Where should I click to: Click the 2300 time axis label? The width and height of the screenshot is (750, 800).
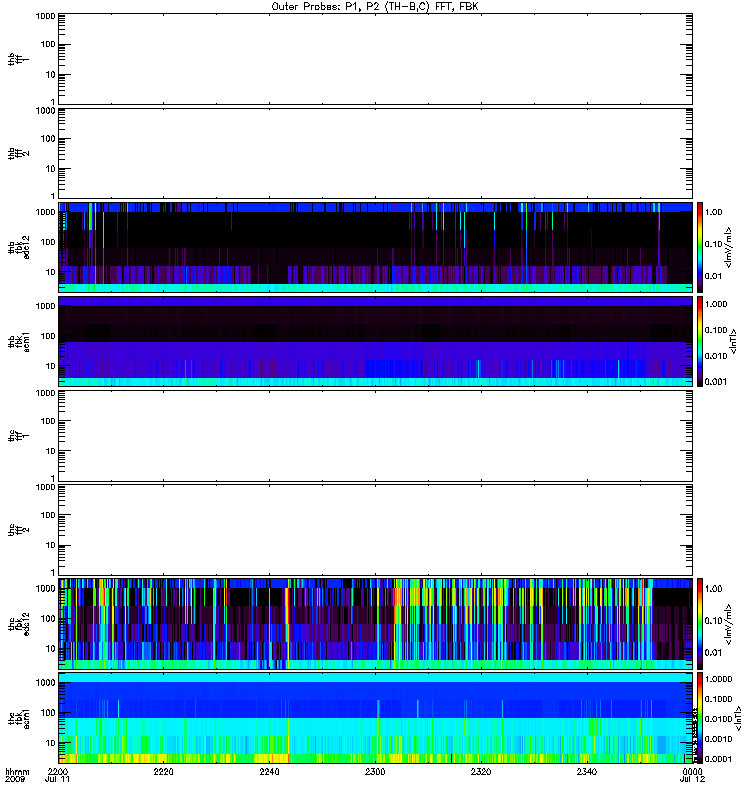tap(375, 772)
